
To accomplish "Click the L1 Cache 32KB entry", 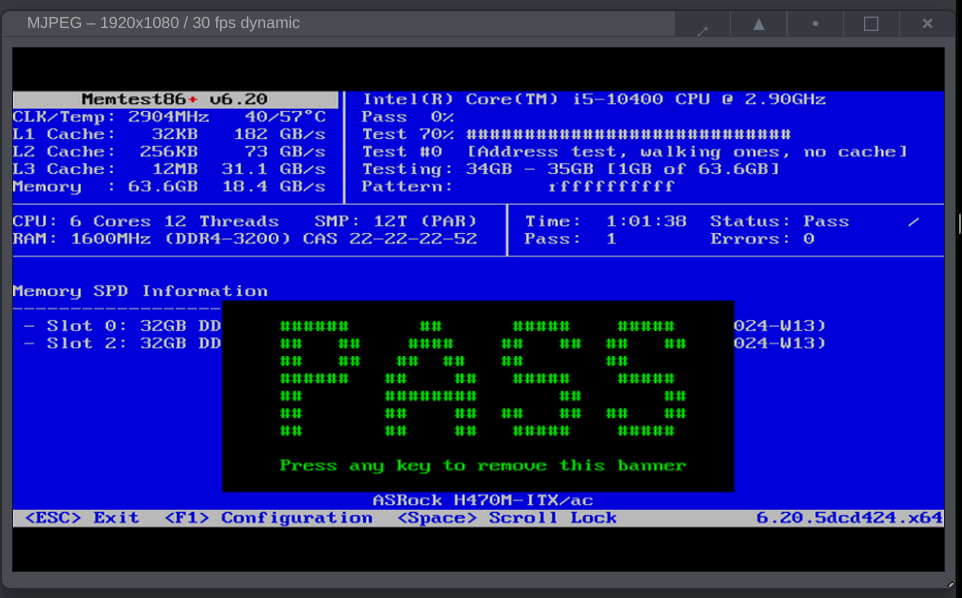I will (105, 134).
